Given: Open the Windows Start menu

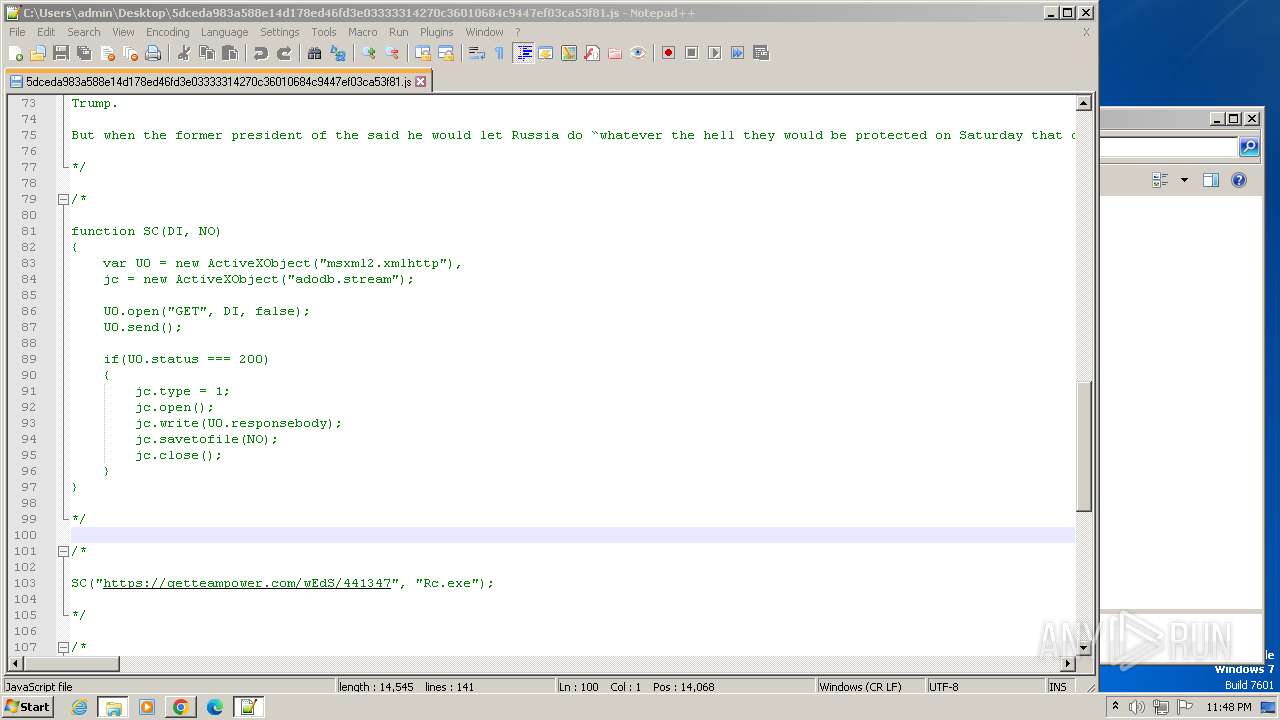Looking at the screenshot, I should 27,707.
